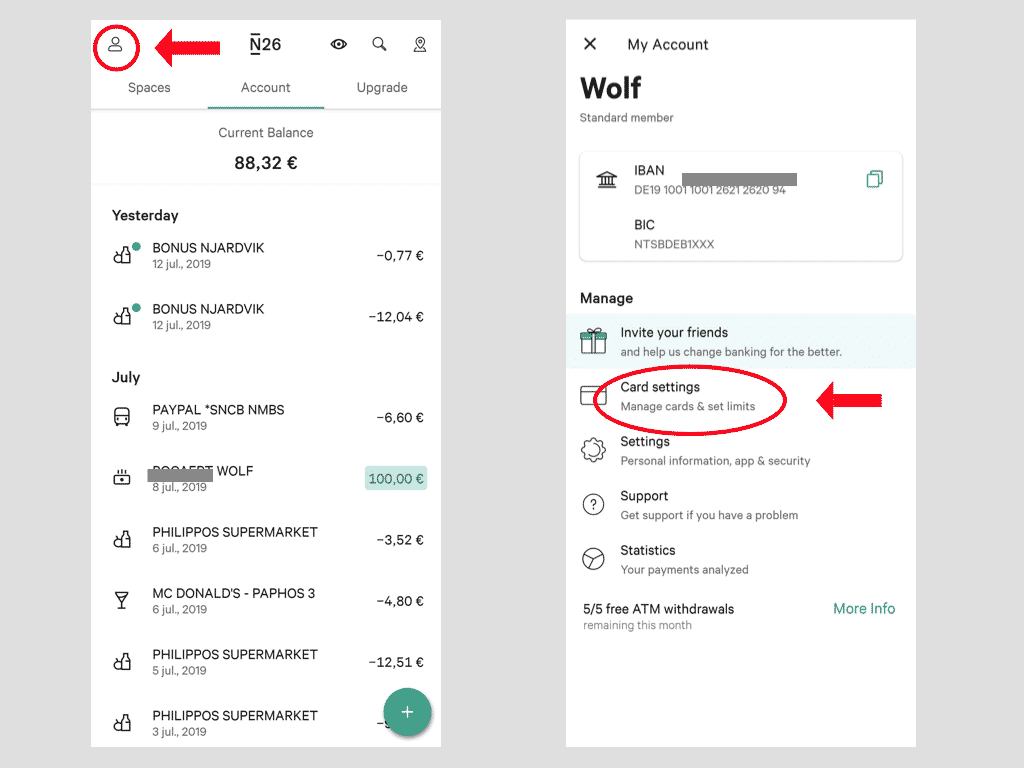Image resolution: width=1024 pixels, height=768 pixels.
Task: Click the bank icon beside IBAN
Action: point(607,180)
